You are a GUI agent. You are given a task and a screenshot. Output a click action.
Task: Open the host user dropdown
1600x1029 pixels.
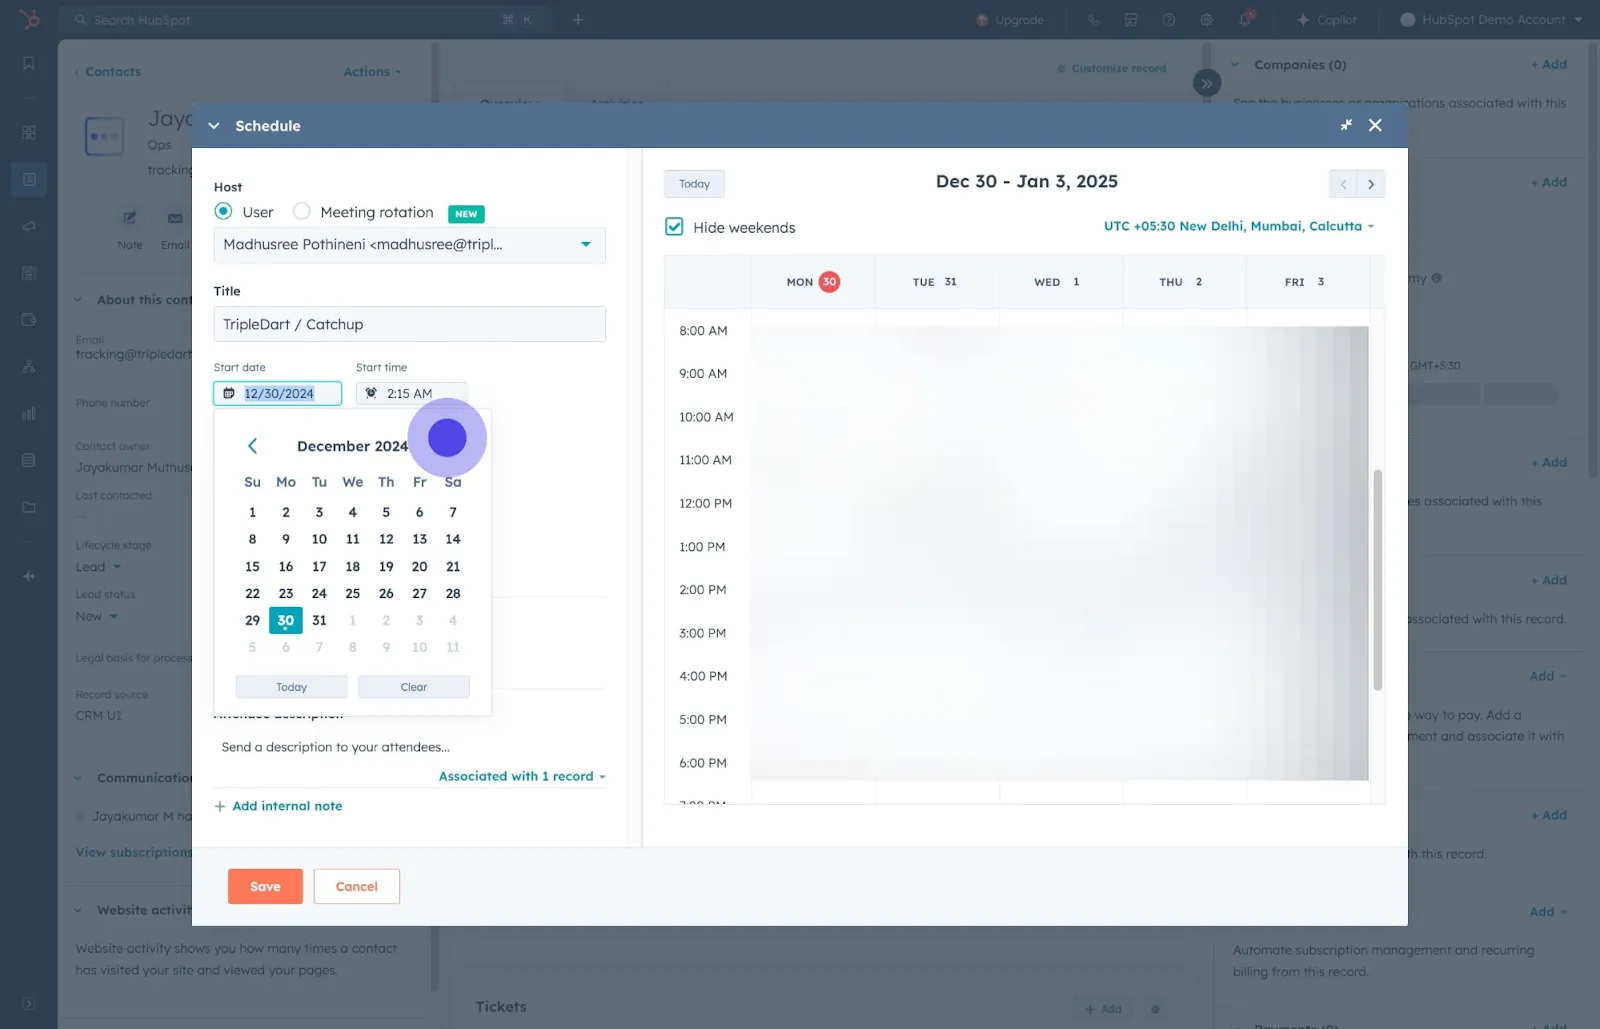coord(409,245)
